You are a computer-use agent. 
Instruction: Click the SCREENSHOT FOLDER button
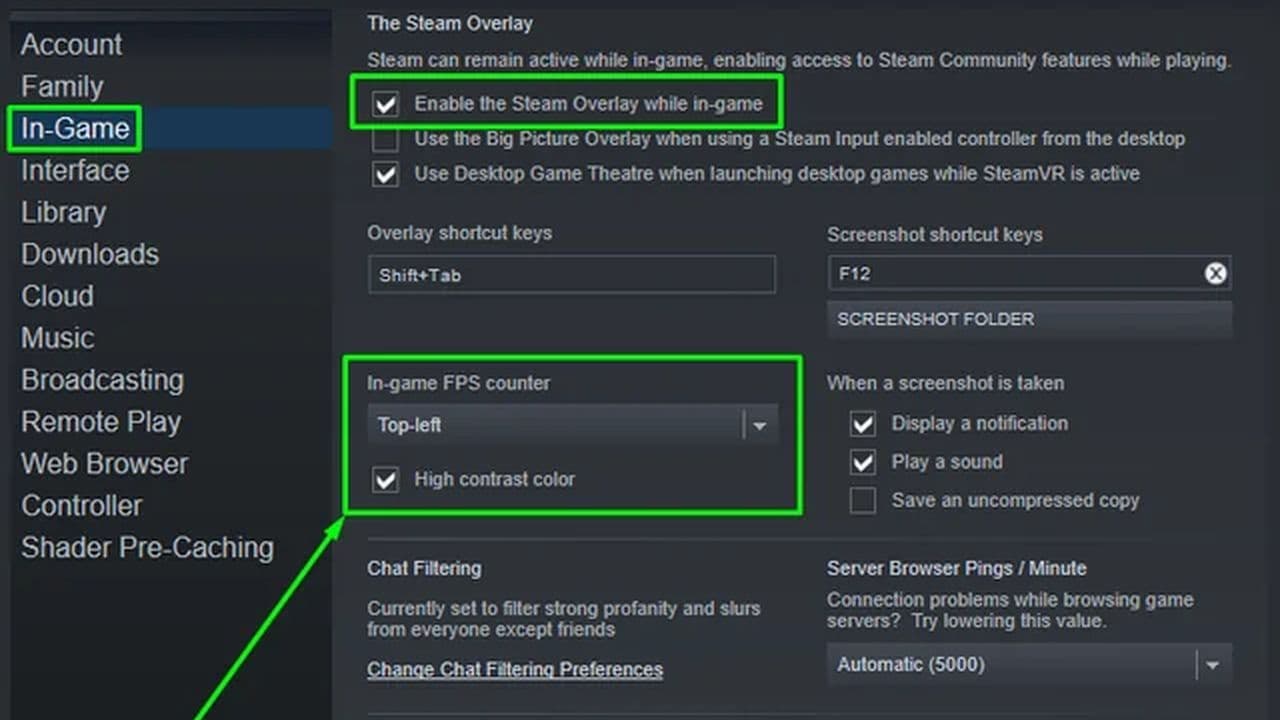1029,320
